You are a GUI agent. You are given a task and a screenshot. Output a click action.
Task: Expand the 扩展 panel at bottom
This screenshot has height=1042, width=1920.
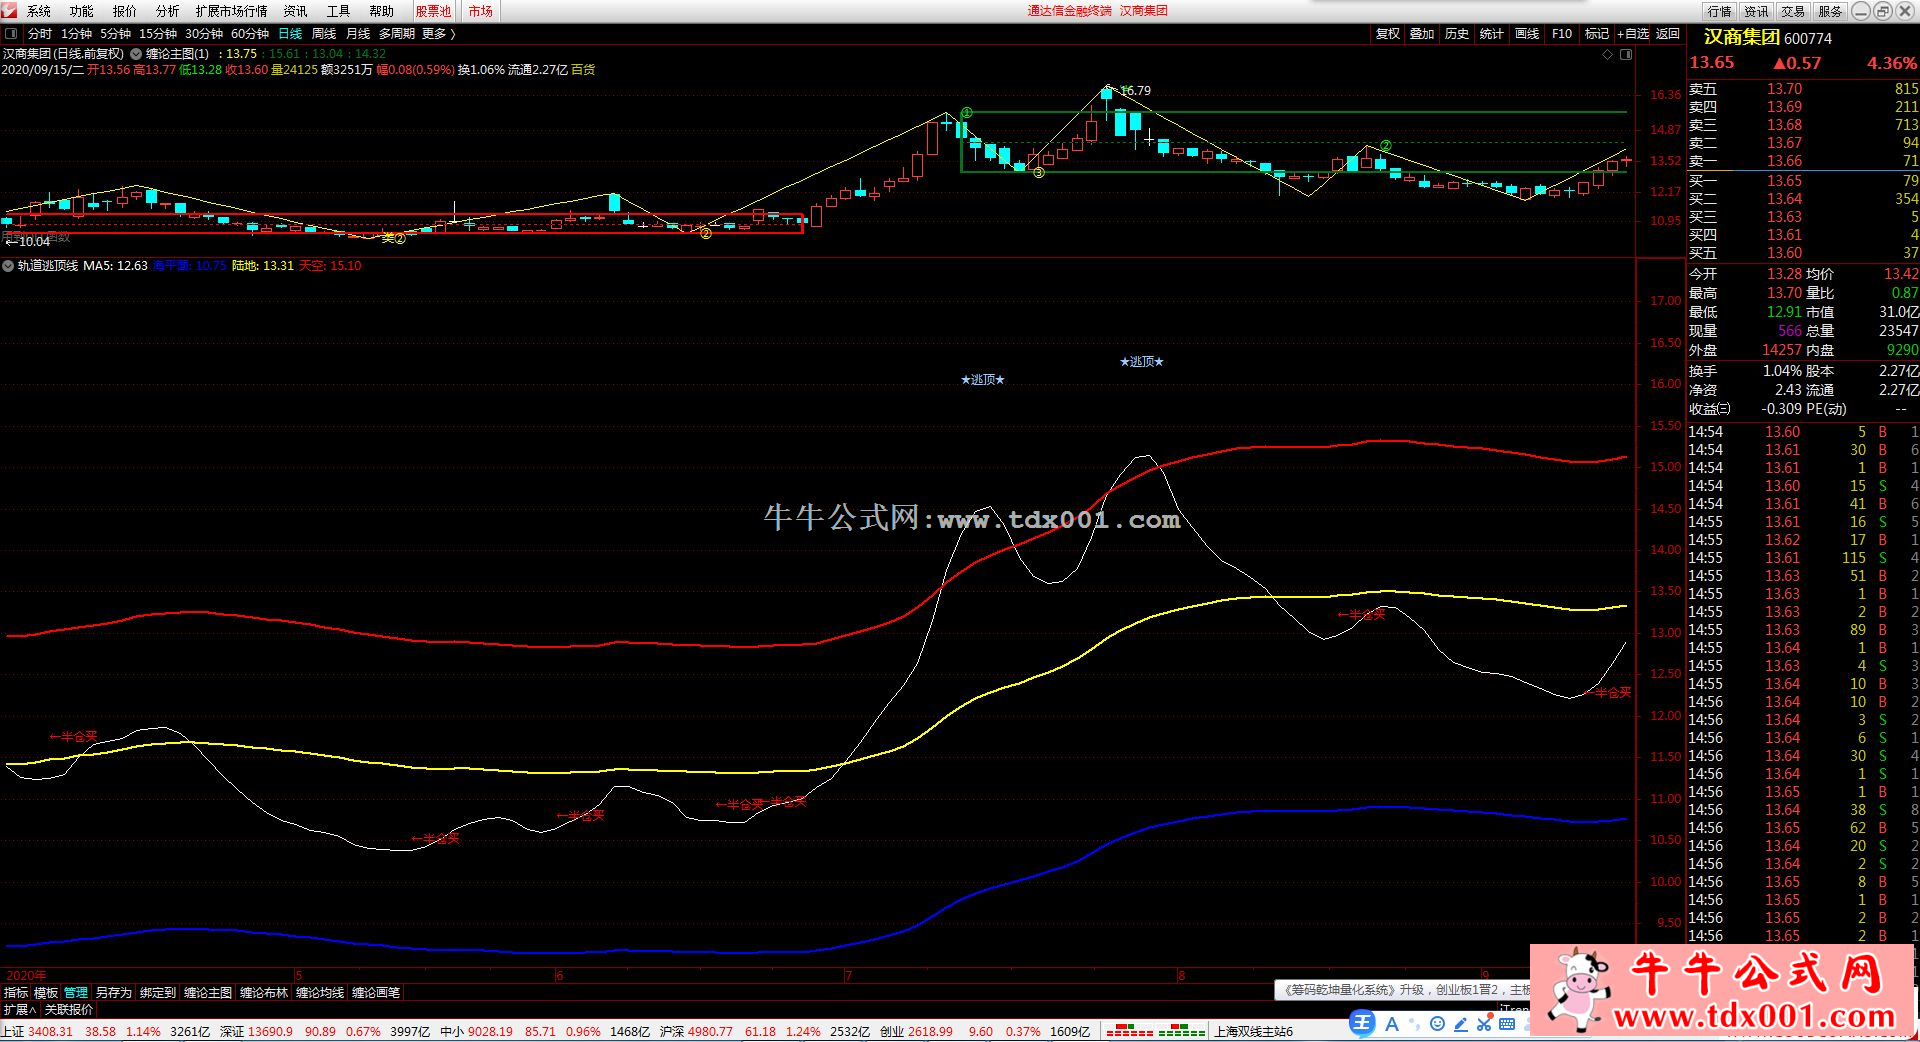tap(20, 1010)
